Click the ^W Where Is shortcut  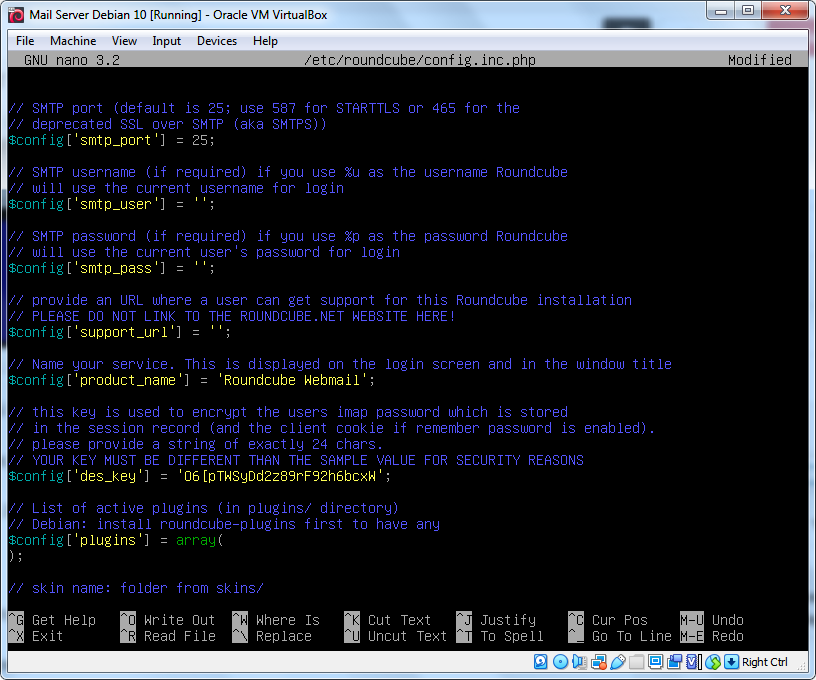[276, 620]
